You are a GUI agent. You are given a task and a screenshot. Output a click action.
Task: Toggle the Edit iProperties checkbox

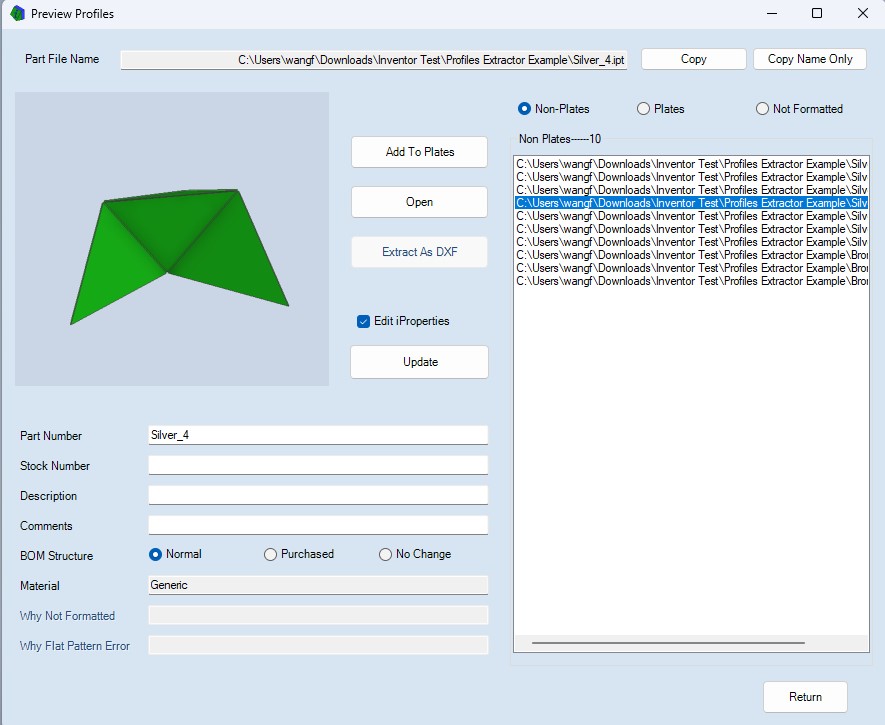click(404, 321)
